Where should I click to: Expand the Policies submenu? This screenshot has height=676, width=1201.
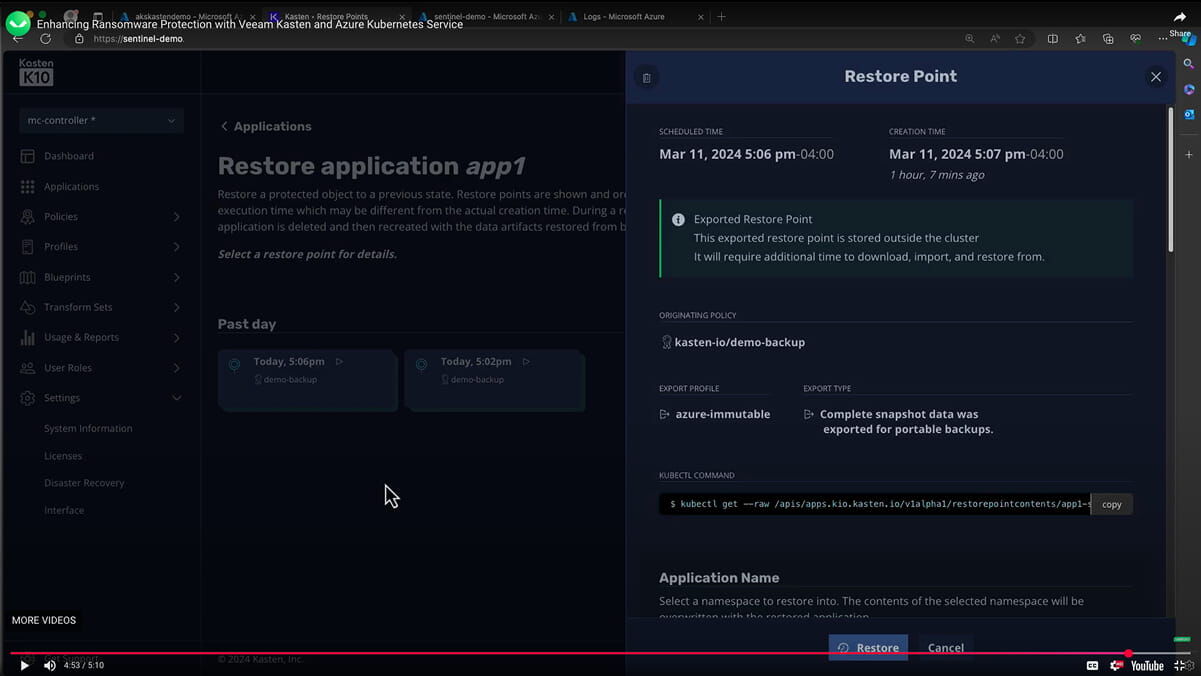click(177, 217)
